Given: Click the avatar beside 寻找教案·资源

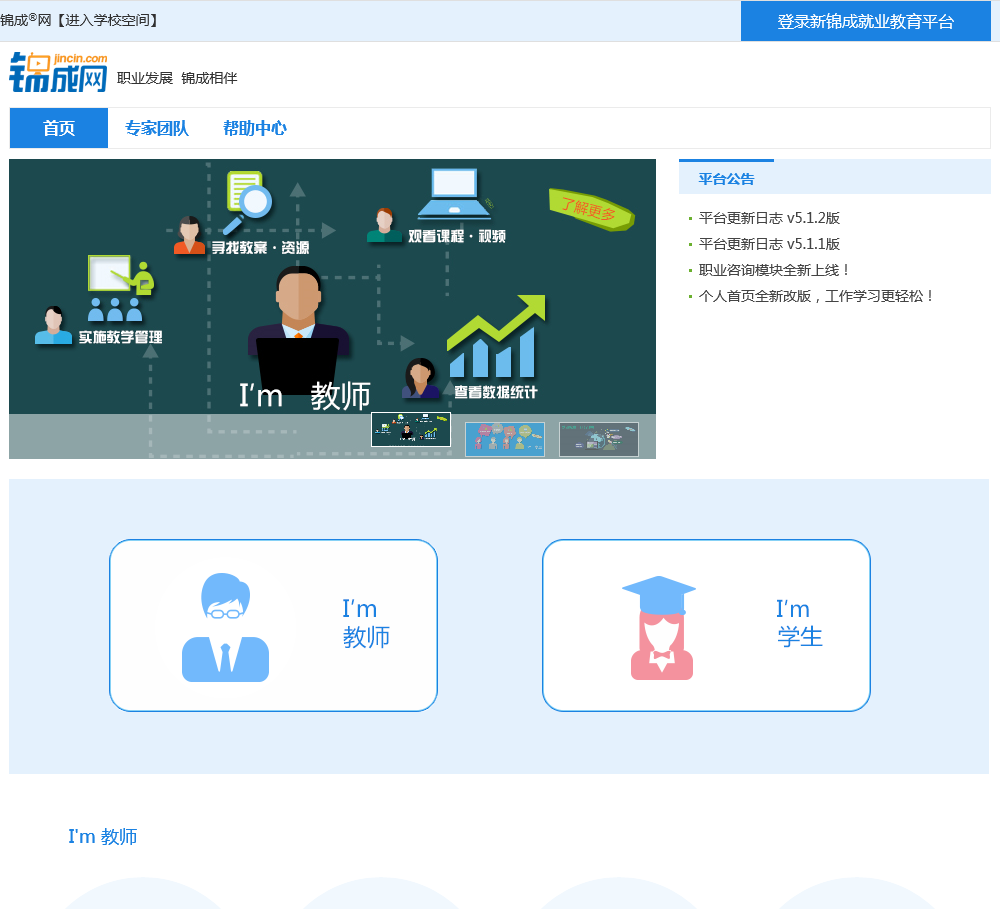Looking at the screenshot, I should click(x=189, y=235).
